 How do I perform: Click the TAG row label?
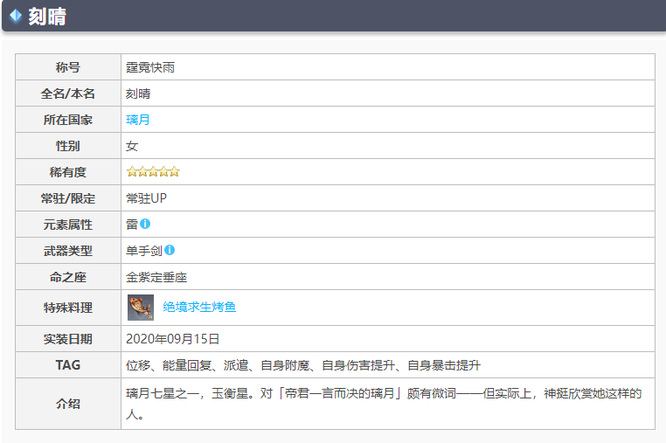pos(68,365)
